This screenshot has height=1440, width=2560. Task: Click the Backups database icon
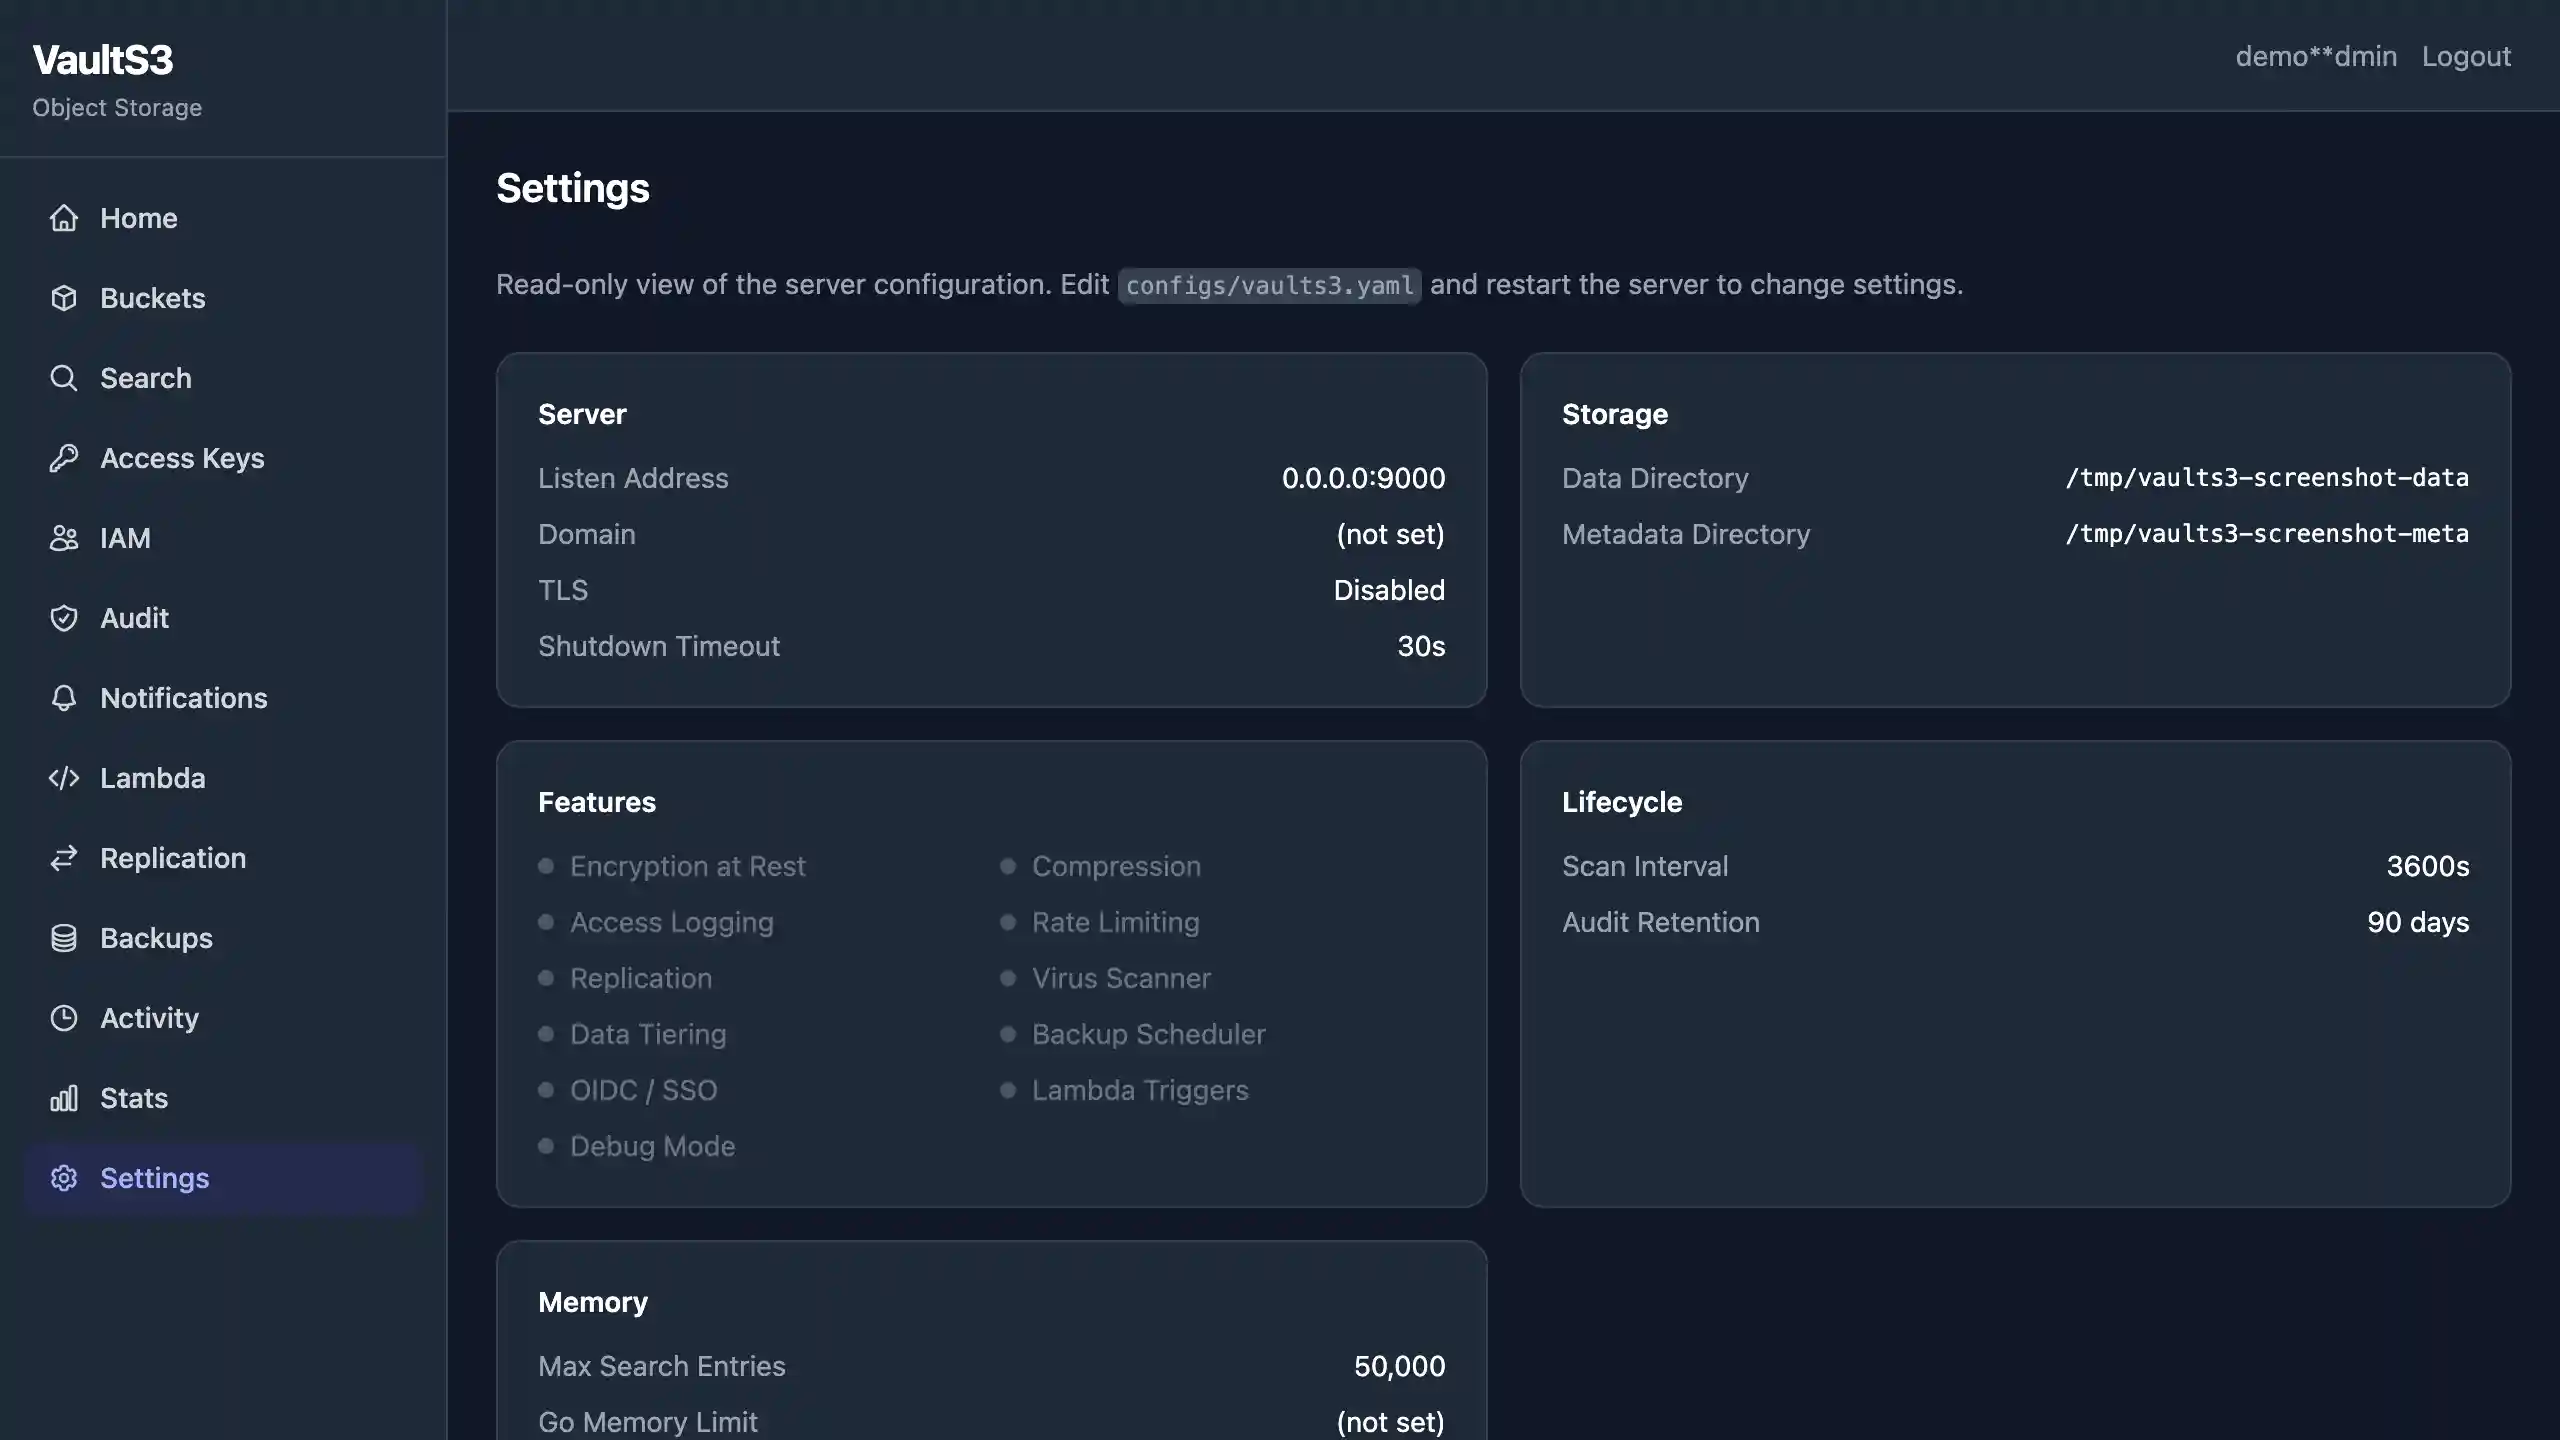click(64, 938)
